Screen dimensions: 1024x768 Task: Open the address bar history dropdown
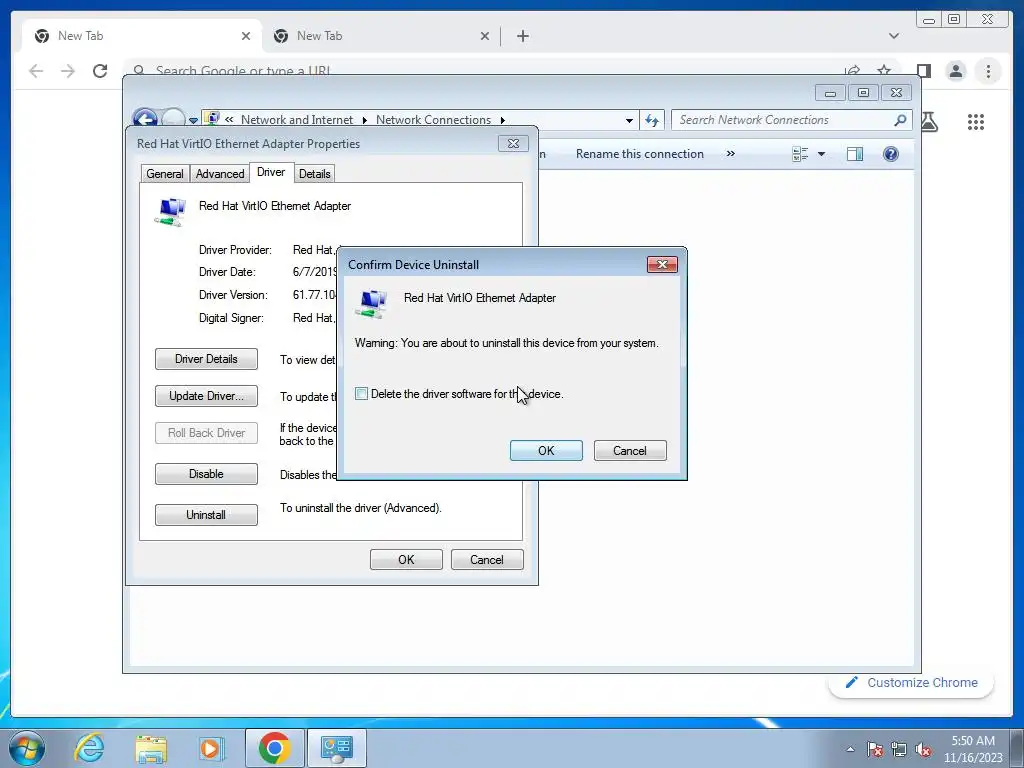click(x=629, y=120)
